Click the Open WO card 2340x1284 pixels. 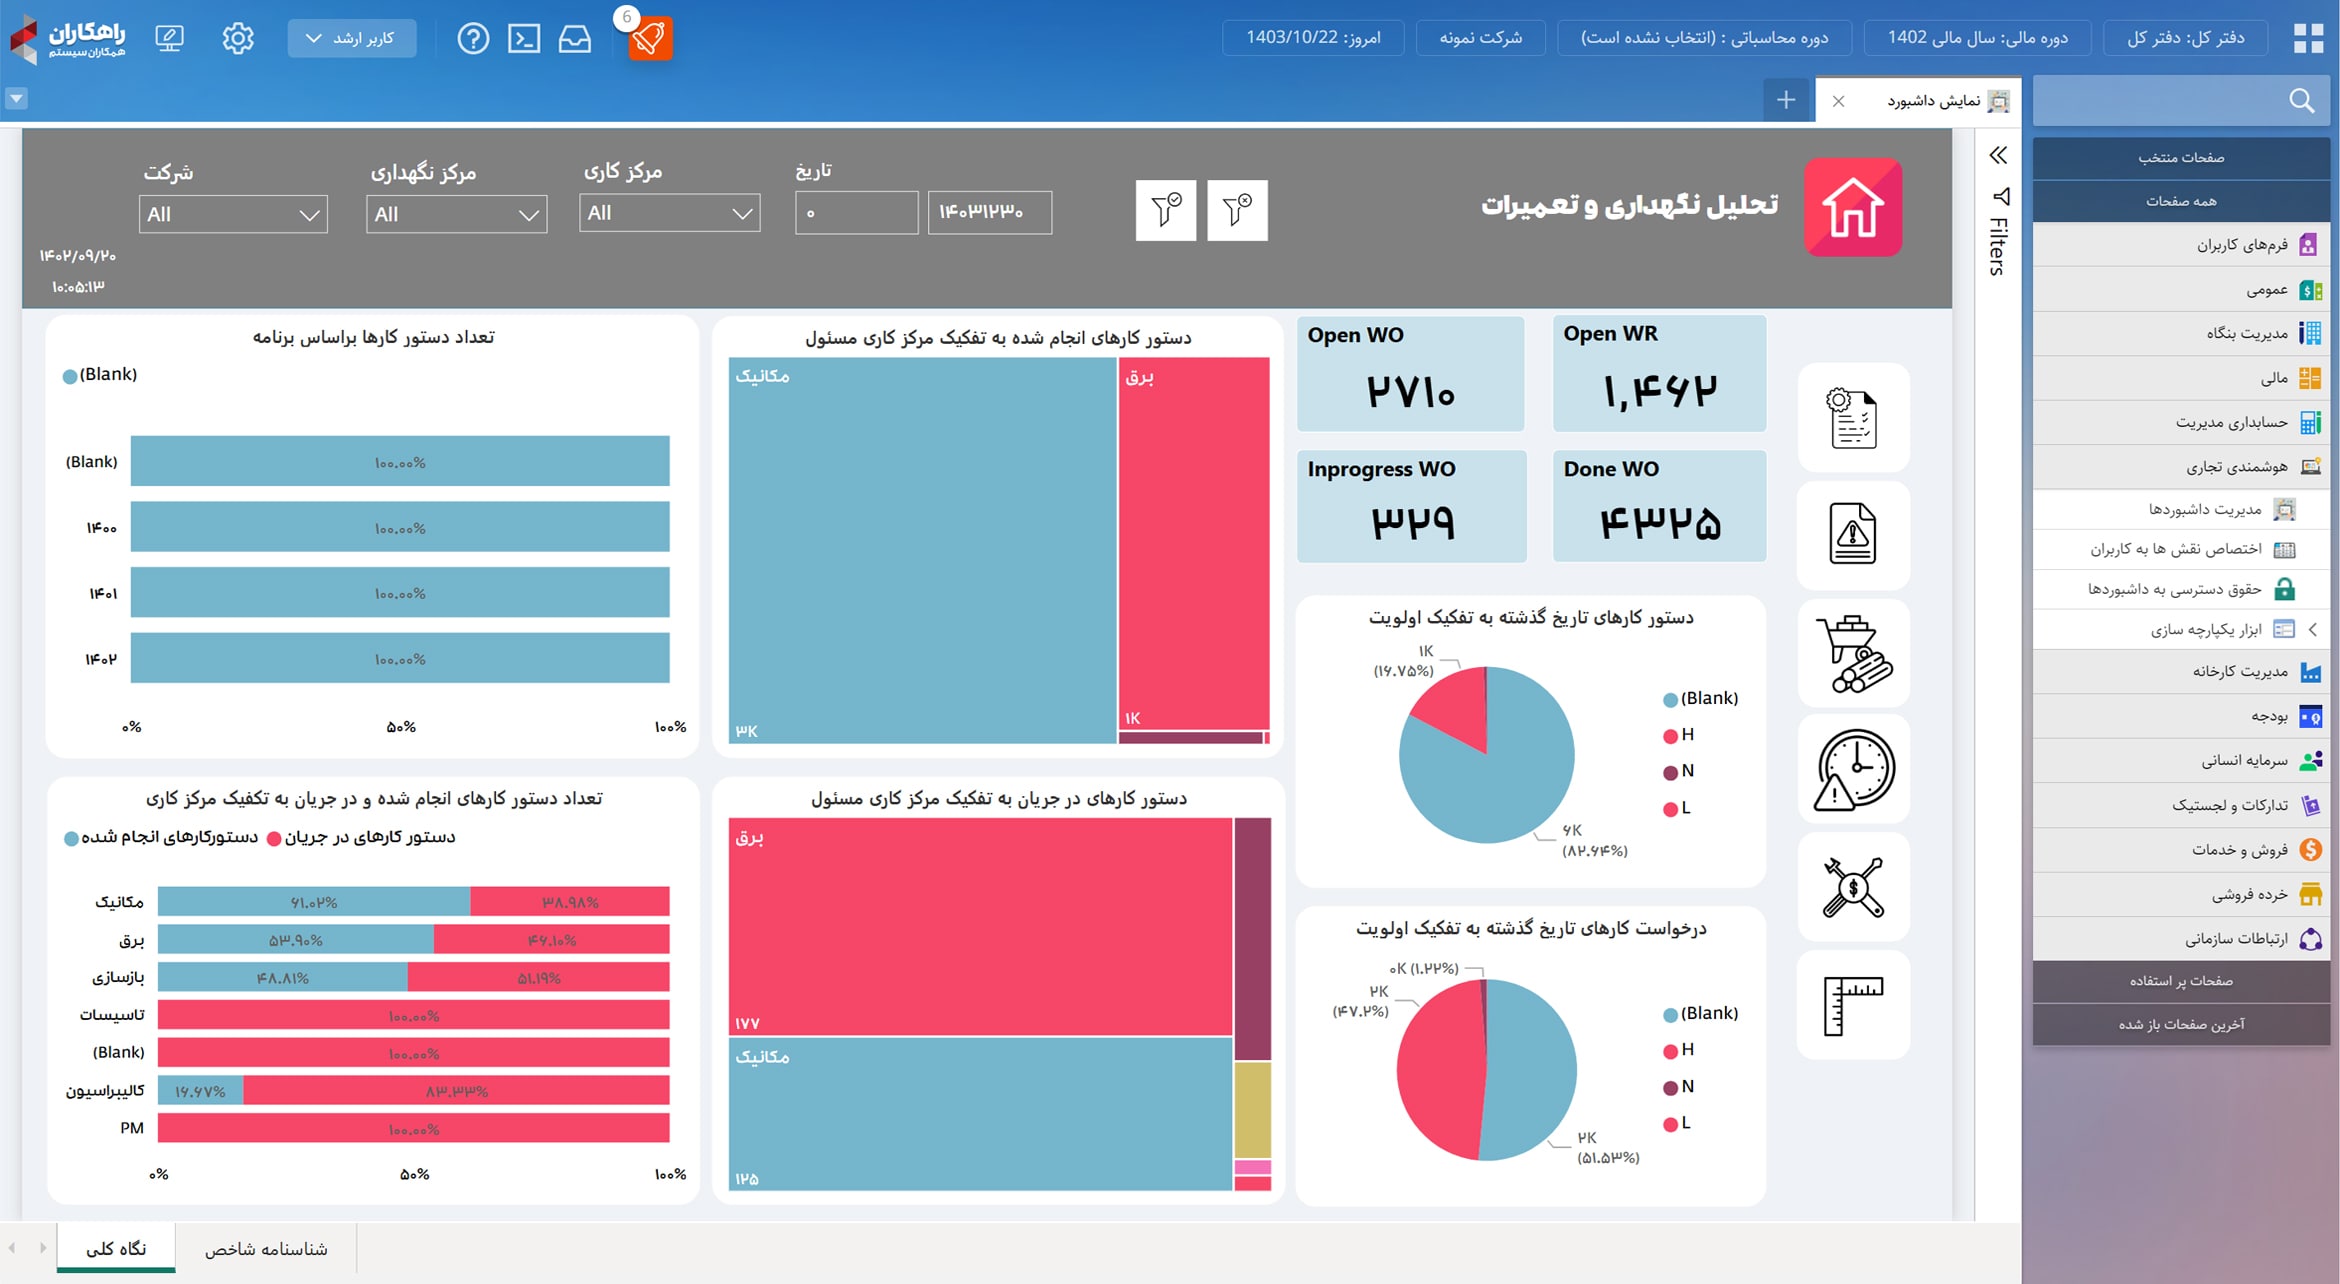coord(1410,374)
